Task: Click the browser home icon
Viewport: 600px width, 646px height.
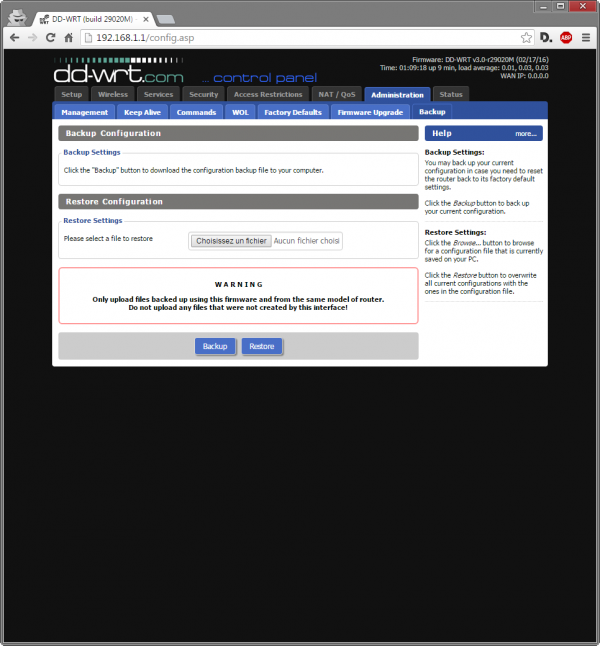Action: (69, 37)
